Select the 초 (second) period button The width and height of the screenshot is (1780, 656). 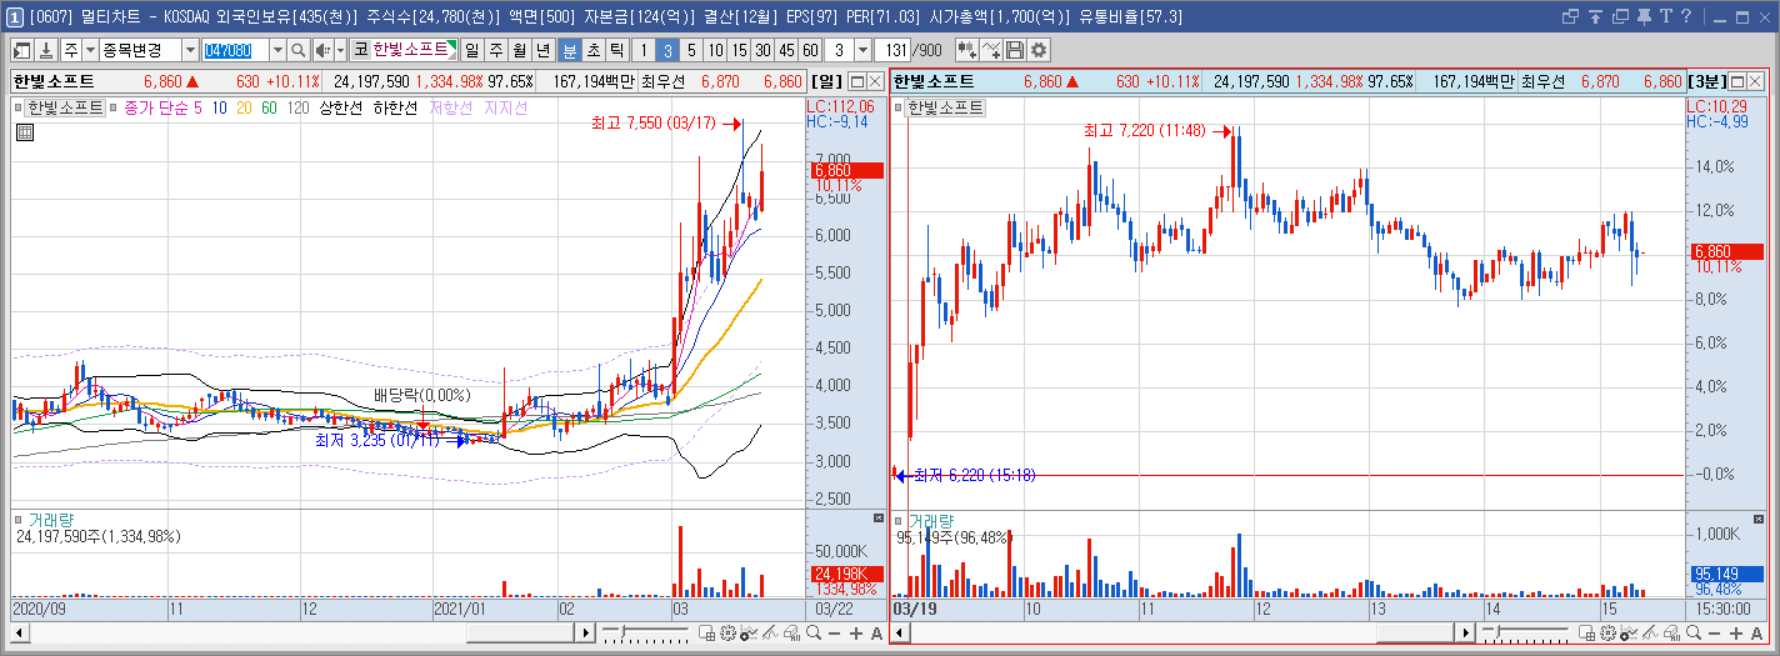593,50
